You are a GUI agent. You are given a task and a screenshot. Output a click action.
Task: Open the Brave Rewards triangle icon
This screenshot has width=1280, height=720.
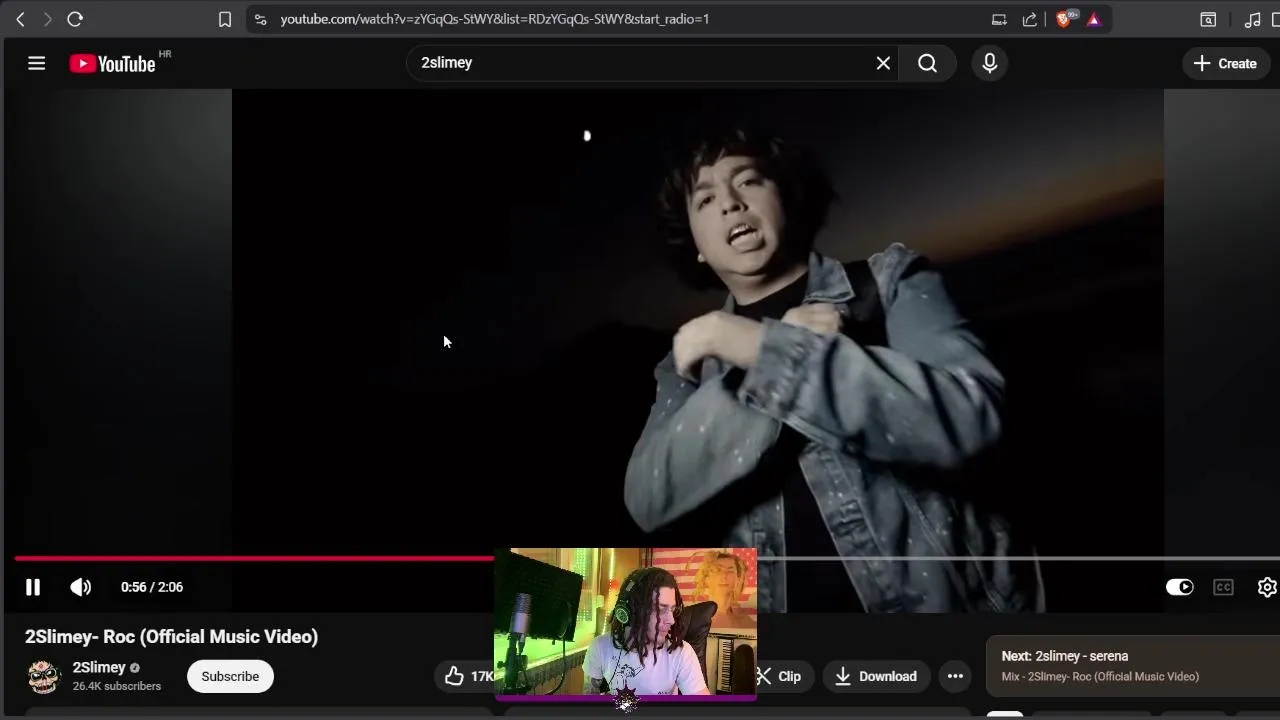[1094, 19]
